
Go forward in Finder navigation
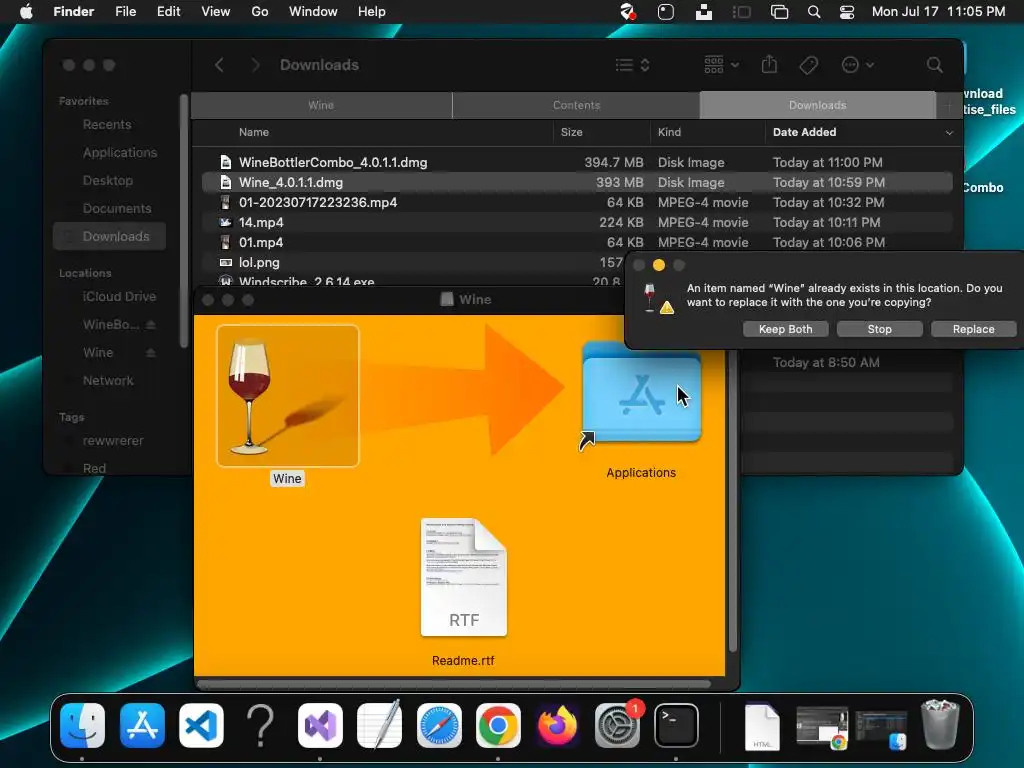(x=255, y=65)
